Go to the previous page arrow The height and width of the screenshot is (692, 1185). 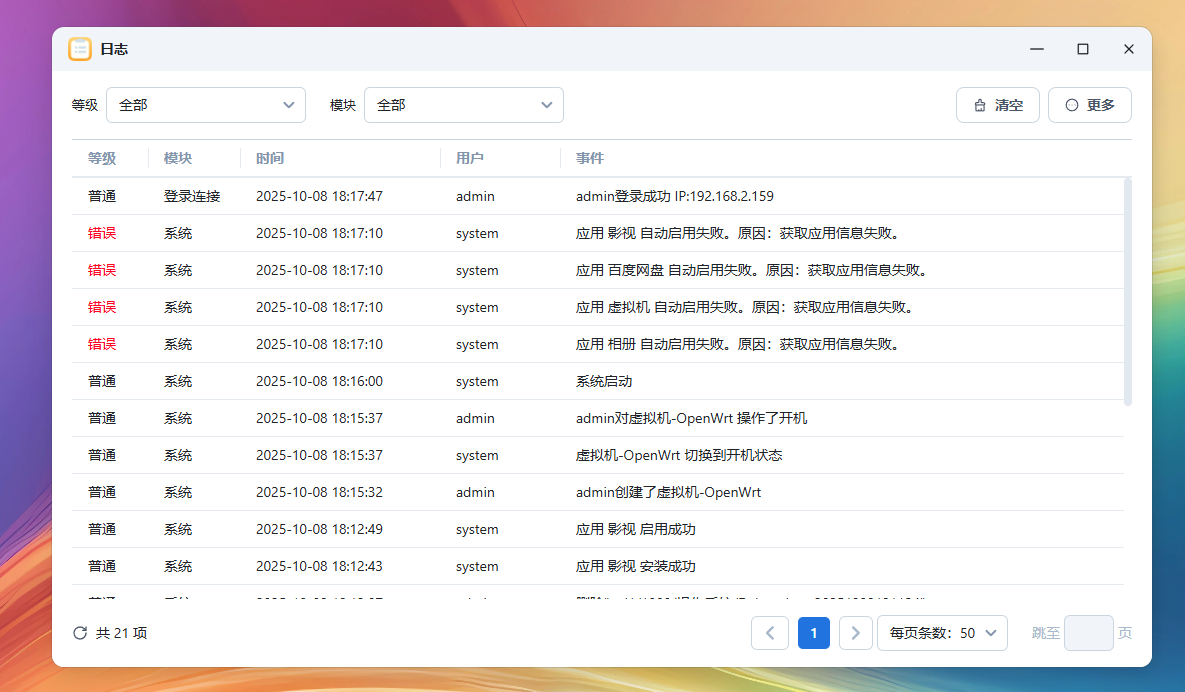coord(770,633)
